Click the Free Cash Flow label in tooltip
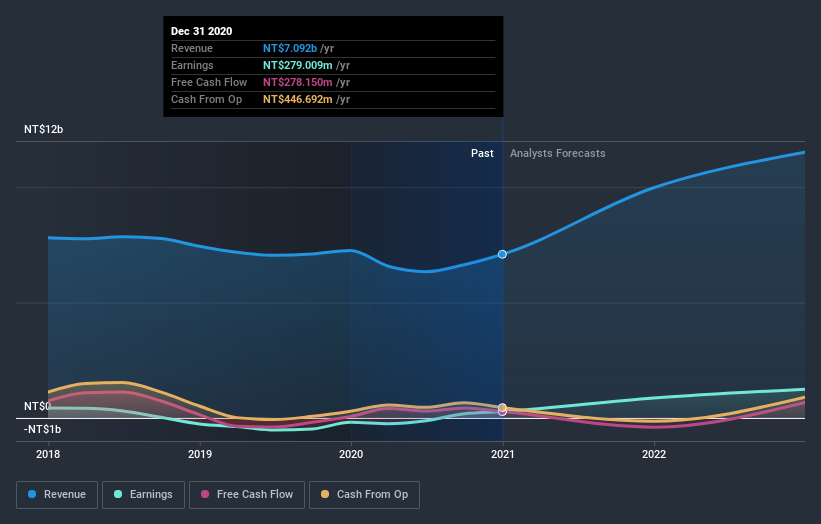Screen dimensions: 821x524 pos(209,82)
